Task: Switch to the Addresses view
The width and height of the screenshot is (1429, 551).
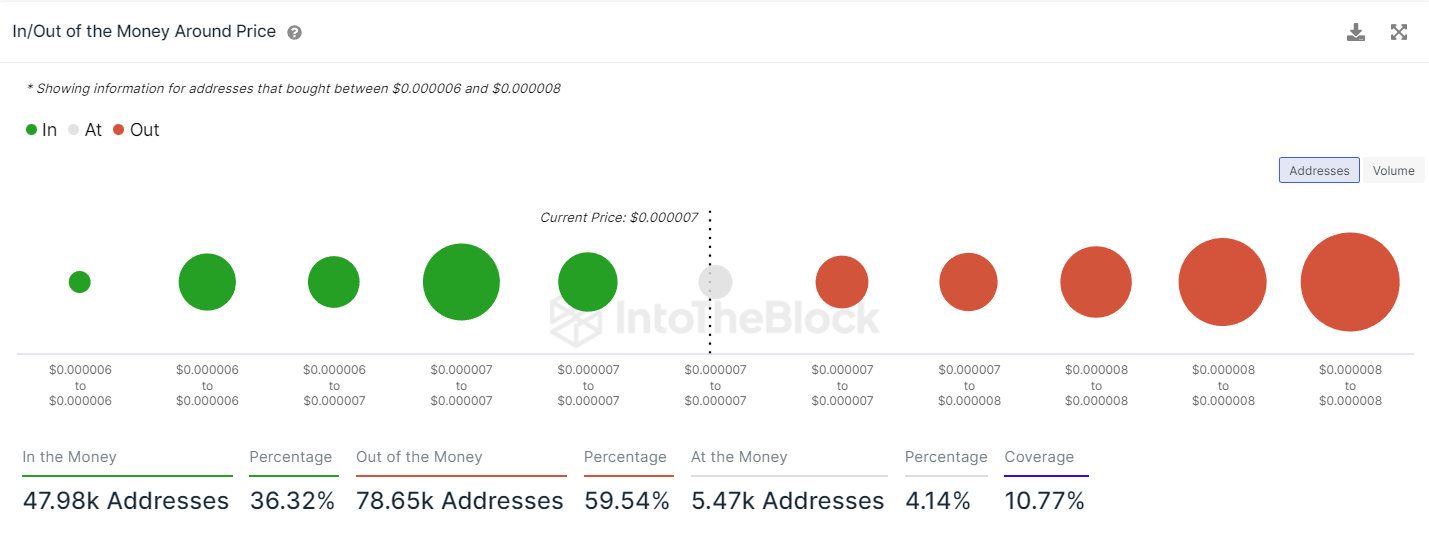Action: [1318, 171]
